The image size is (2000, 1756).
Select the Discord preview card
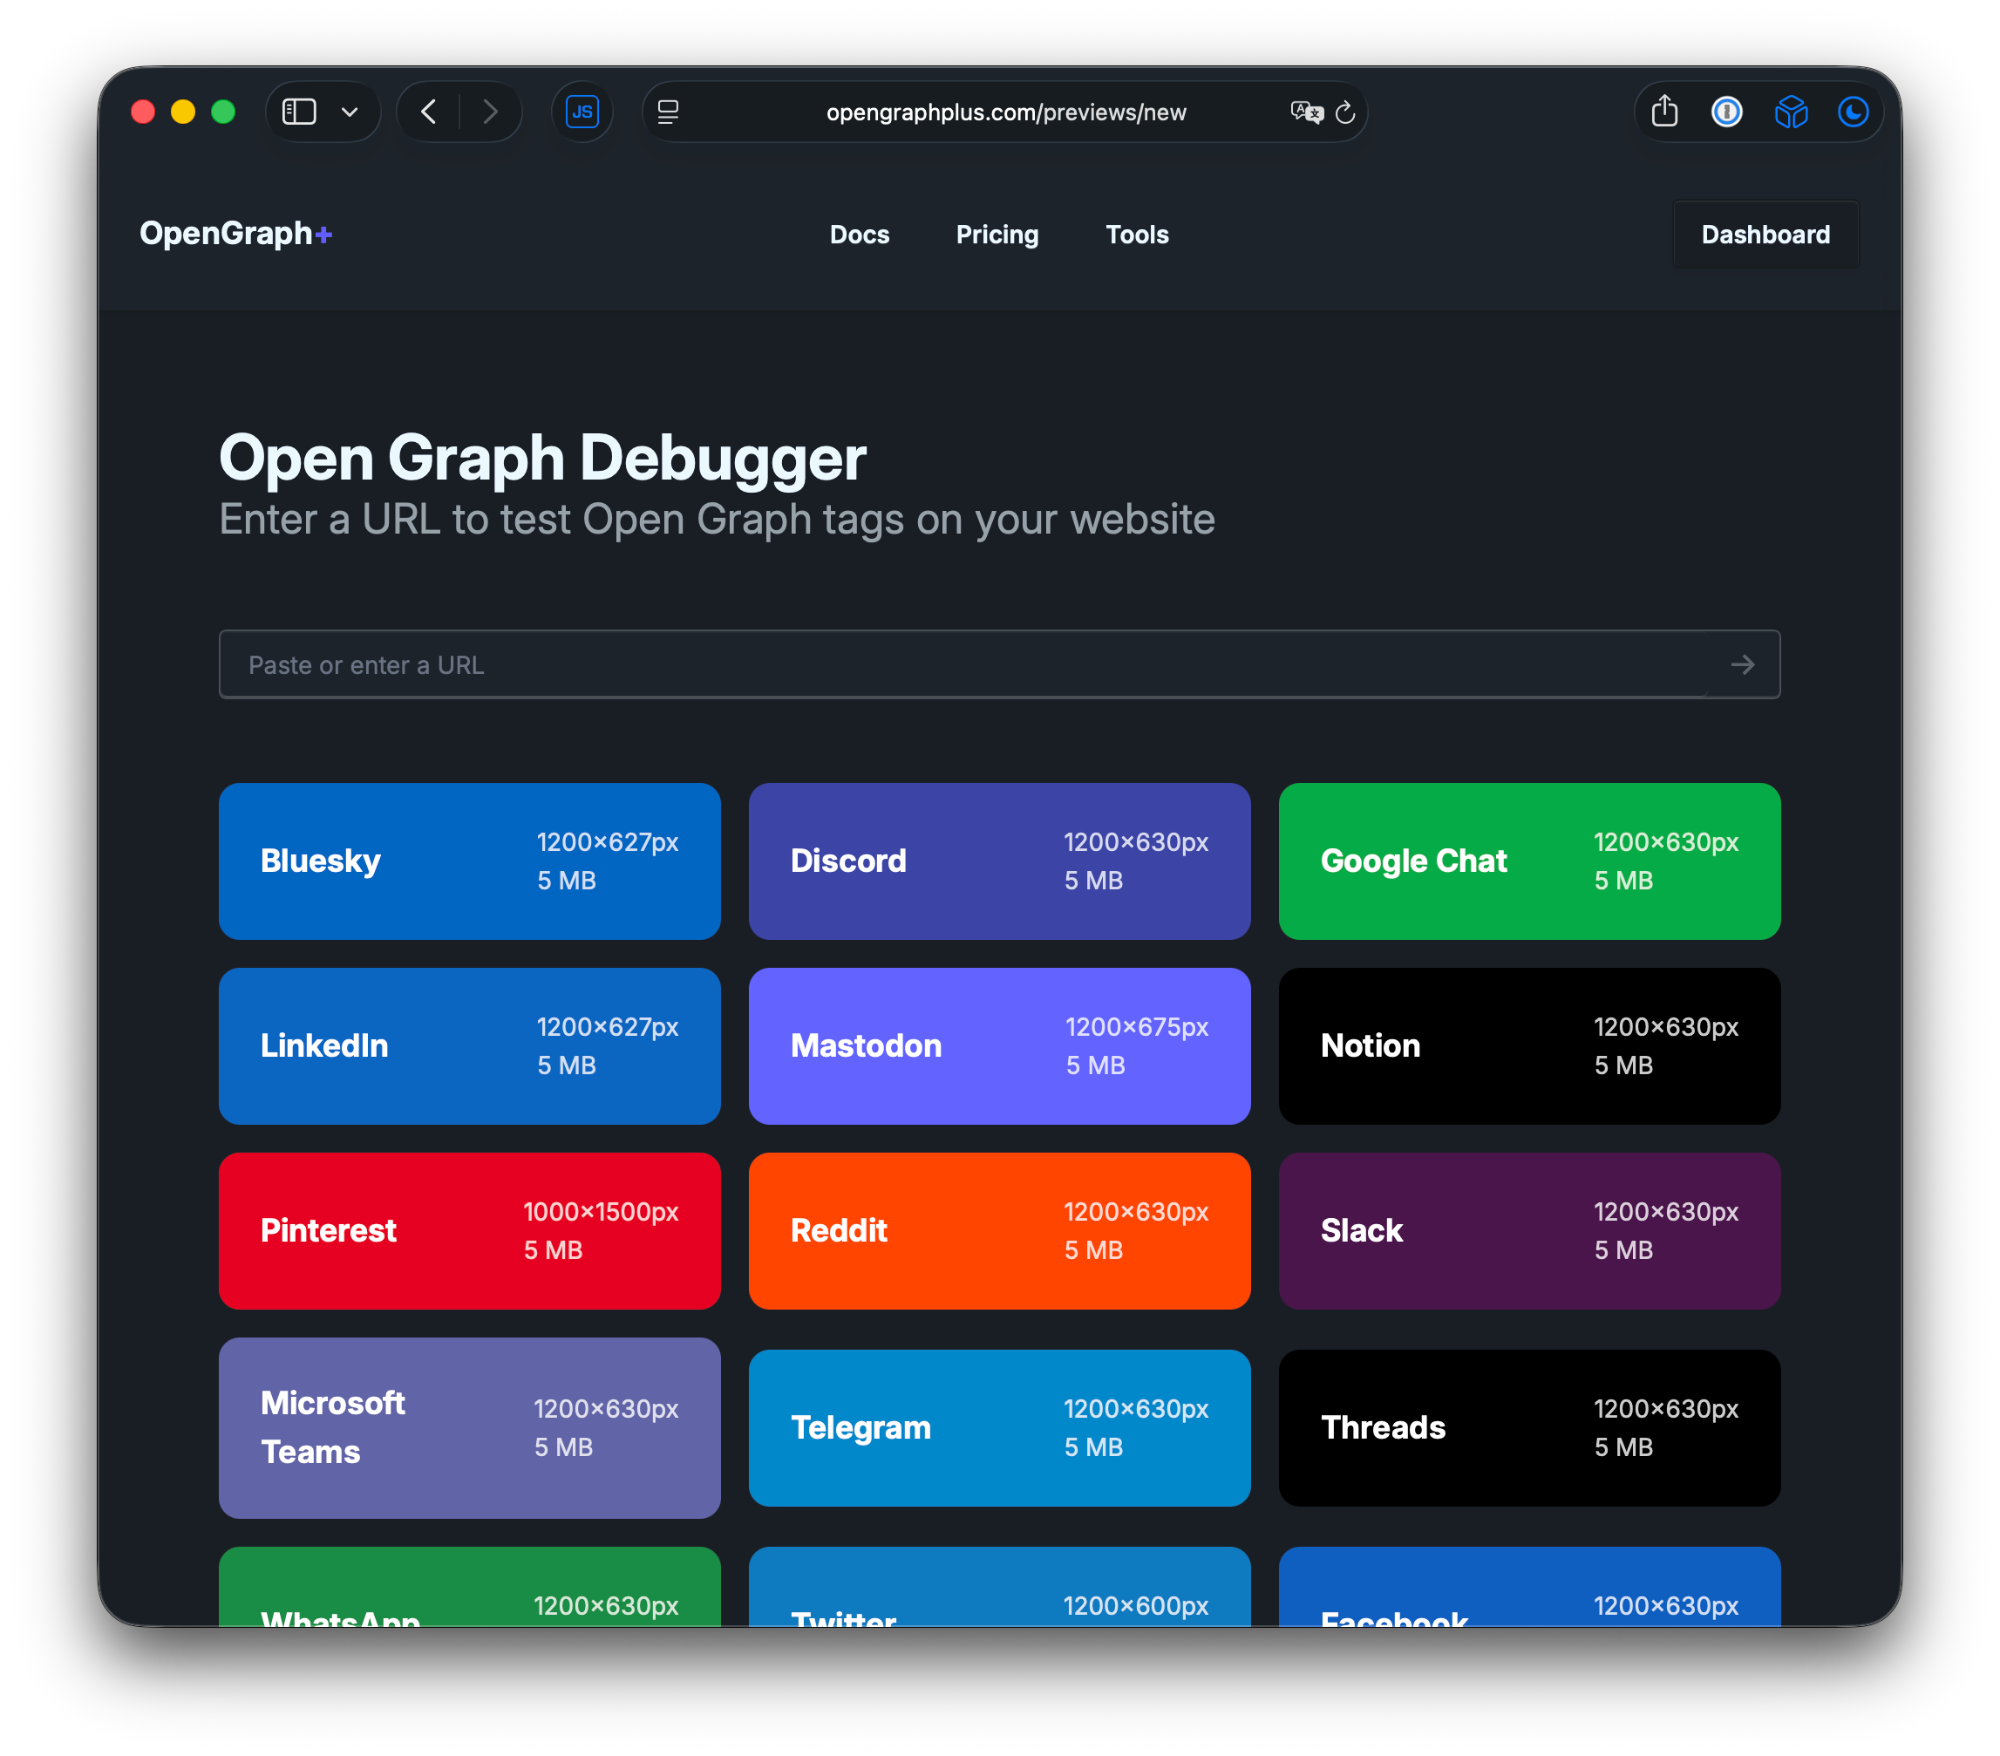[999, 861]
